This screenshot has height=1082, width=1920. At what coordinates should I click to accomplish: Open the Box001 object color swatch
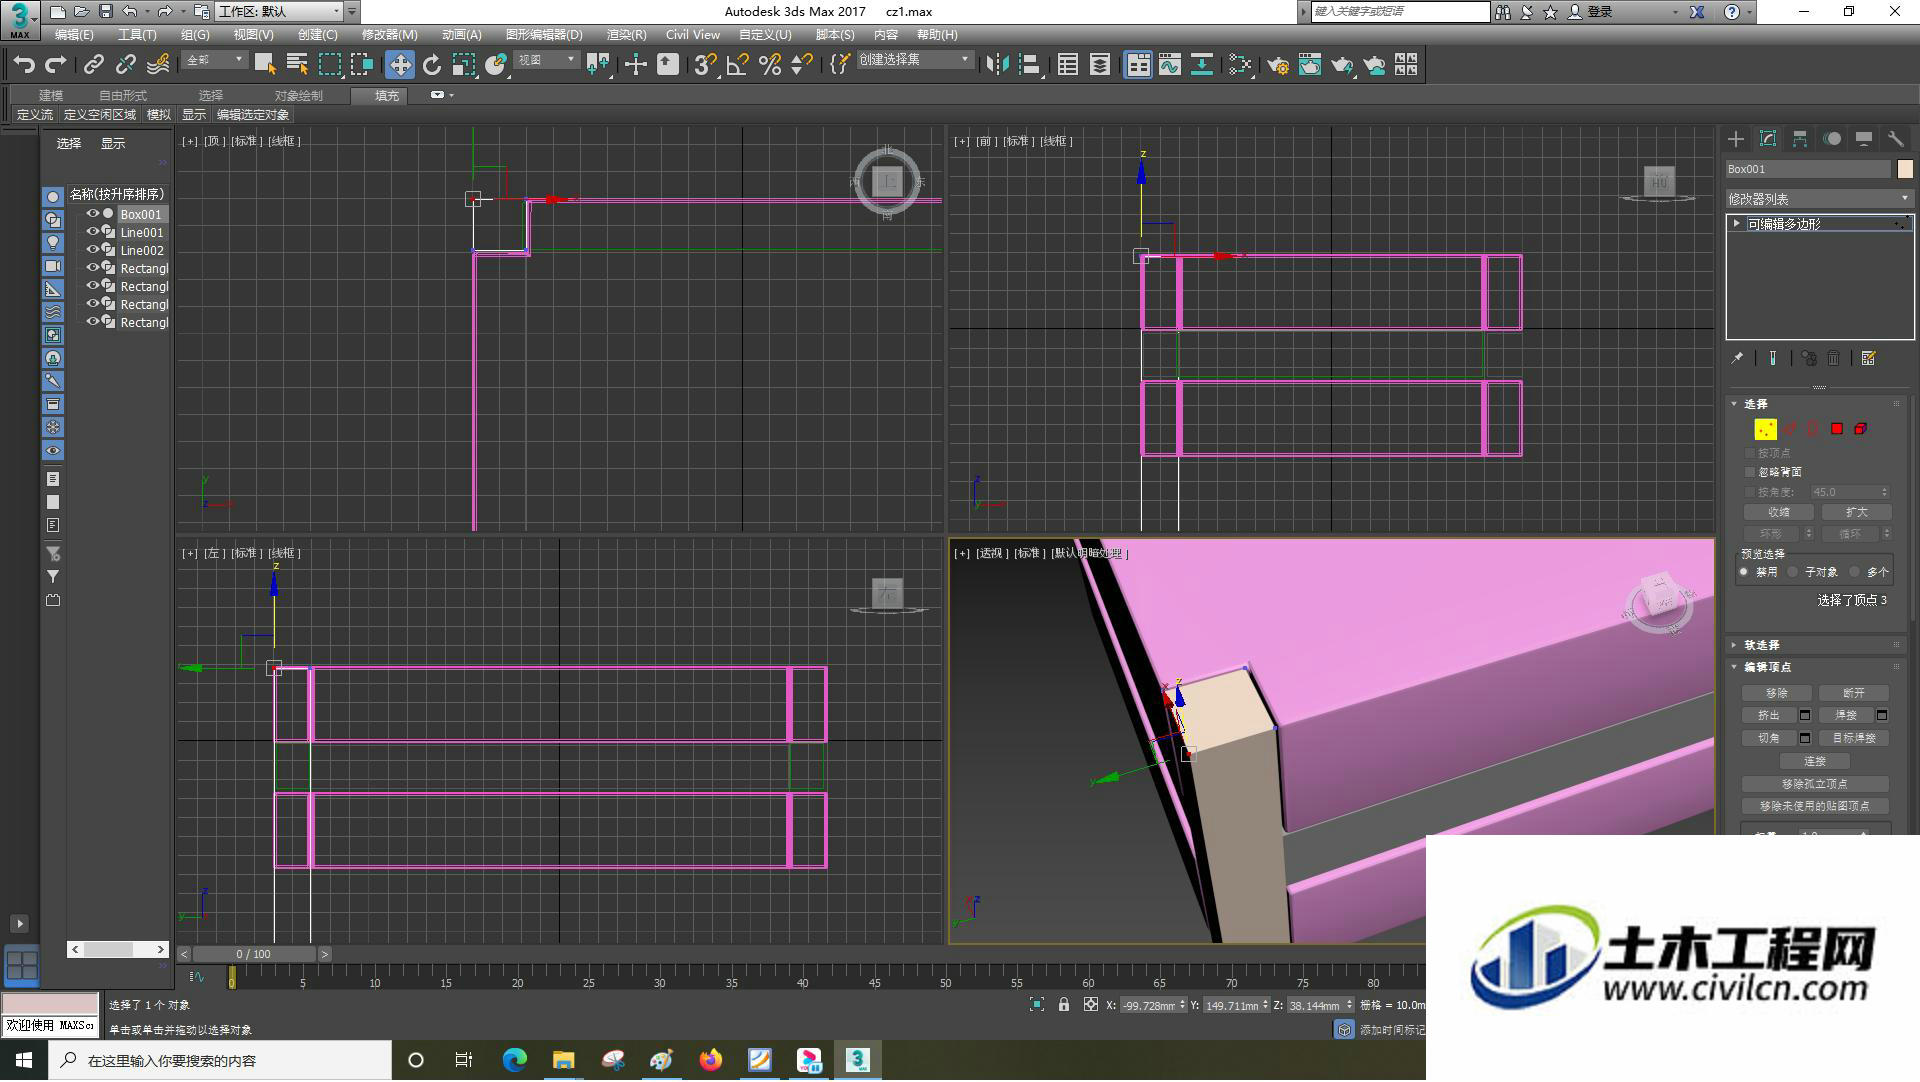[x=1906, y=169]
